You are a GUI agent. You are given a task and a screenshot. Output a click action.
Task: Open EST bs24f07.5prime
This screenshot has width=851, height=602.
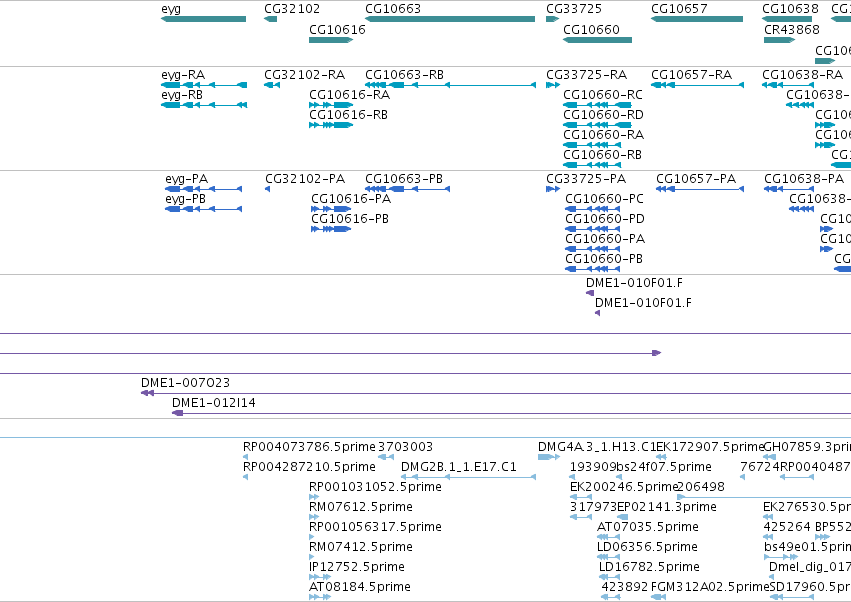pos(664,467)
